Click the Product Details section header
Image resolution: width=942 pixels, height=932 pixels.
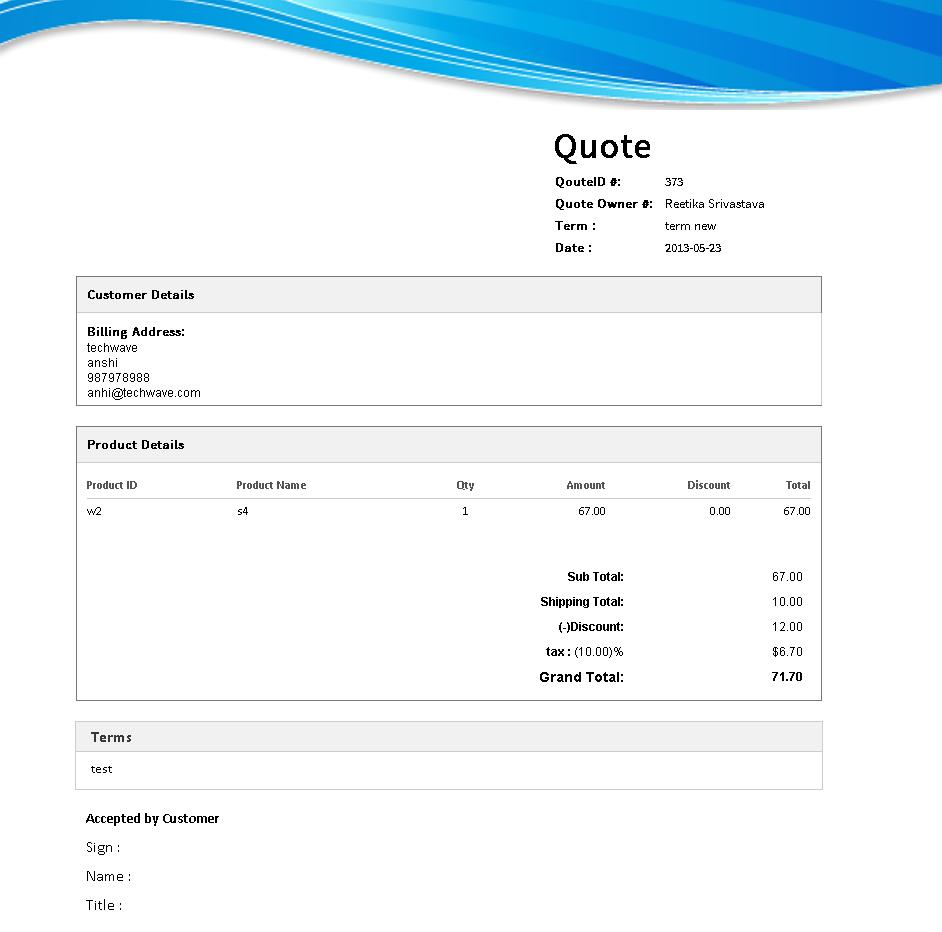[x=136, y=445]
